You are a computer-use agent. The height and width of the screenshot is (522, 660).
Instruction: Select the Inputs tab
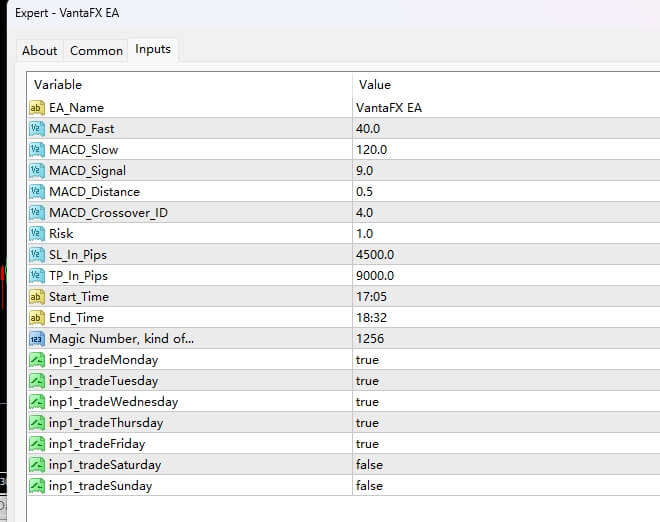coord(153,49)
